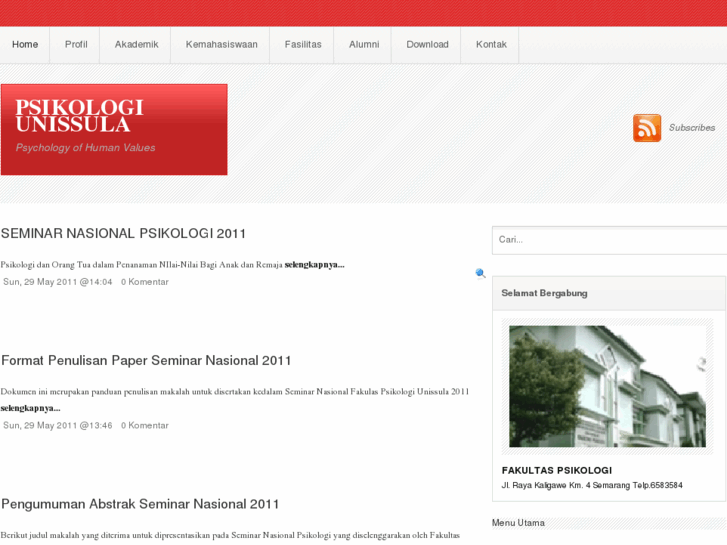Viewport: 727px width, 545px height.
Task: Open the Download menu
Action: (x=427, y=45)
